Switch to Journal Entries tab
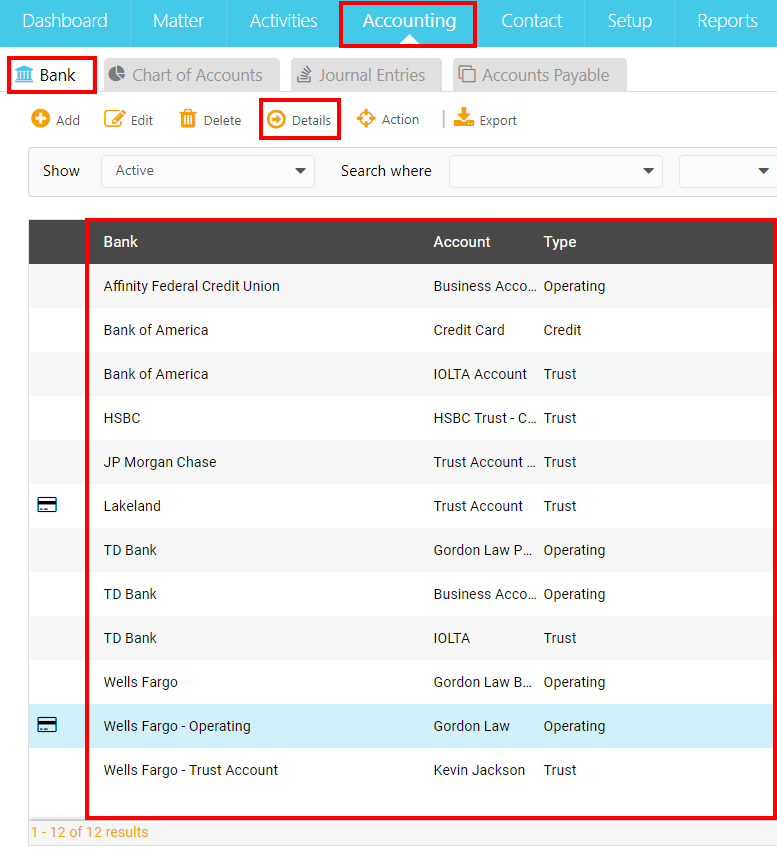This screenshot has width=777, height=850. point(367,75)
